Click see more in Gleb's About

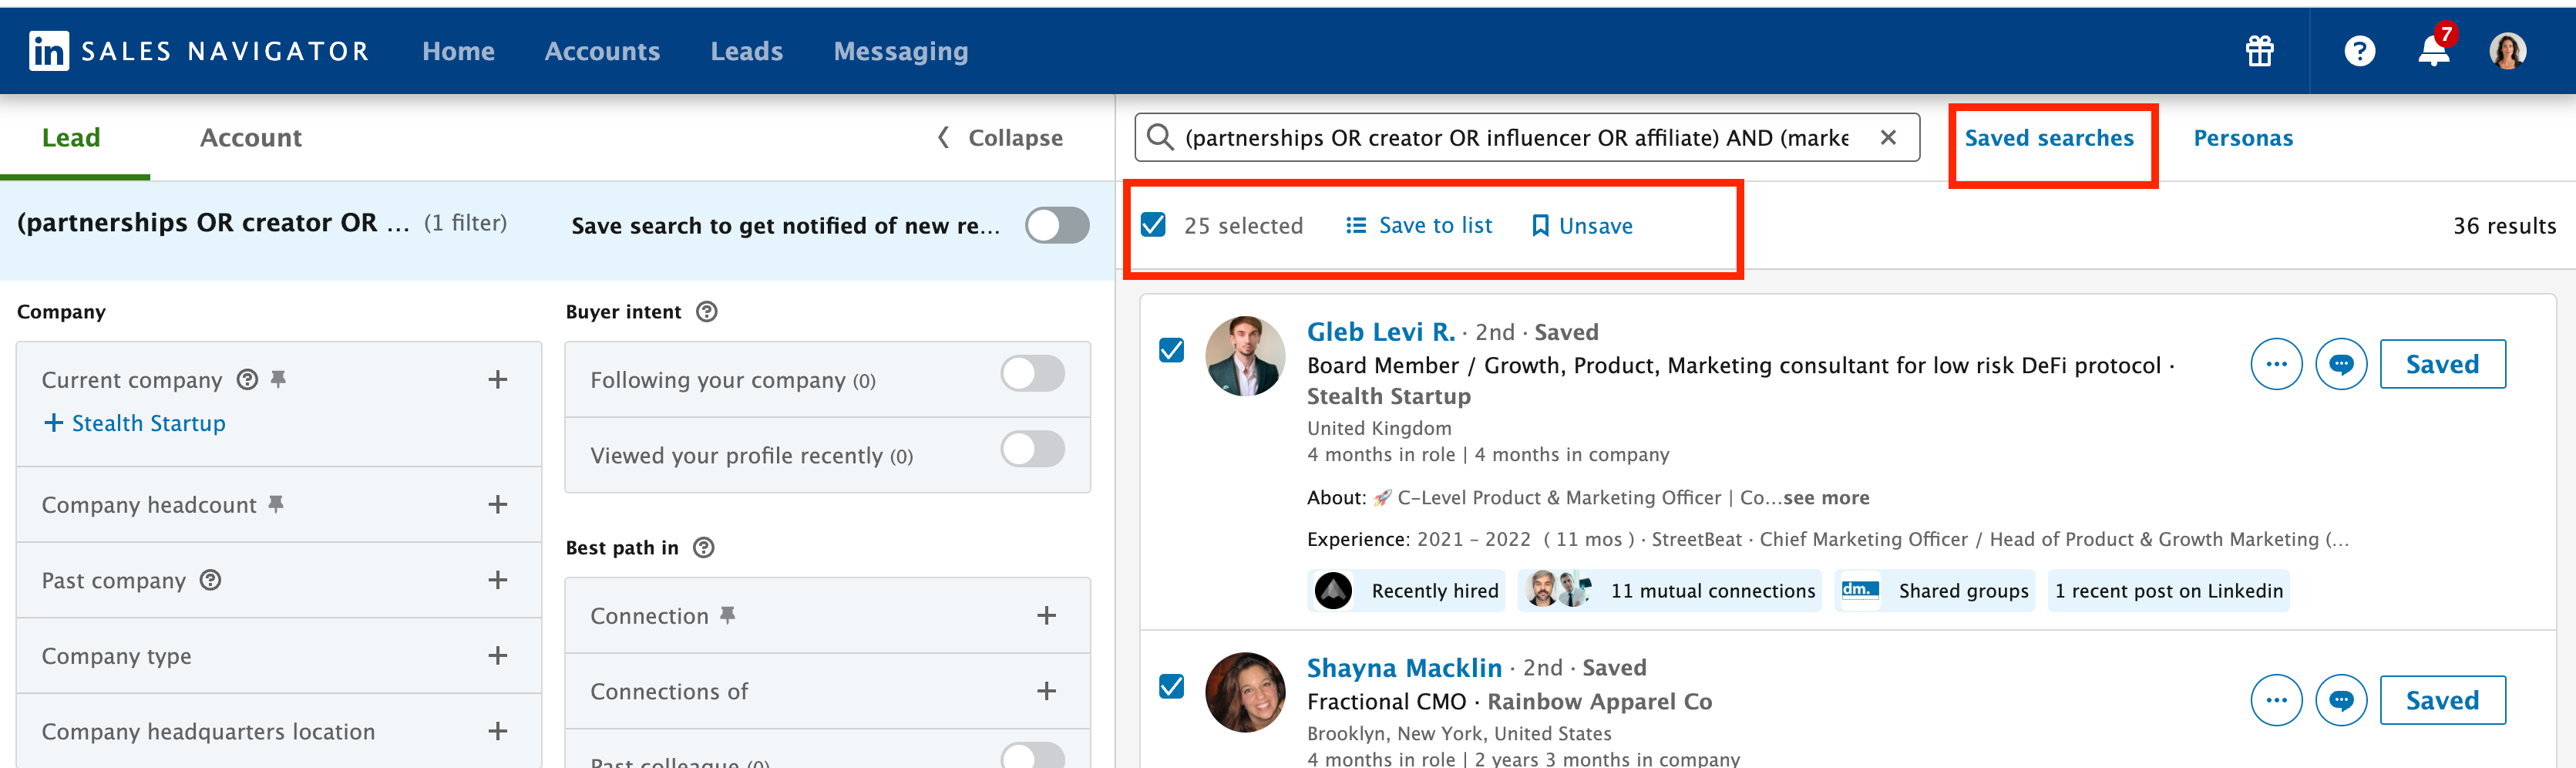(x=1826, y=497)
